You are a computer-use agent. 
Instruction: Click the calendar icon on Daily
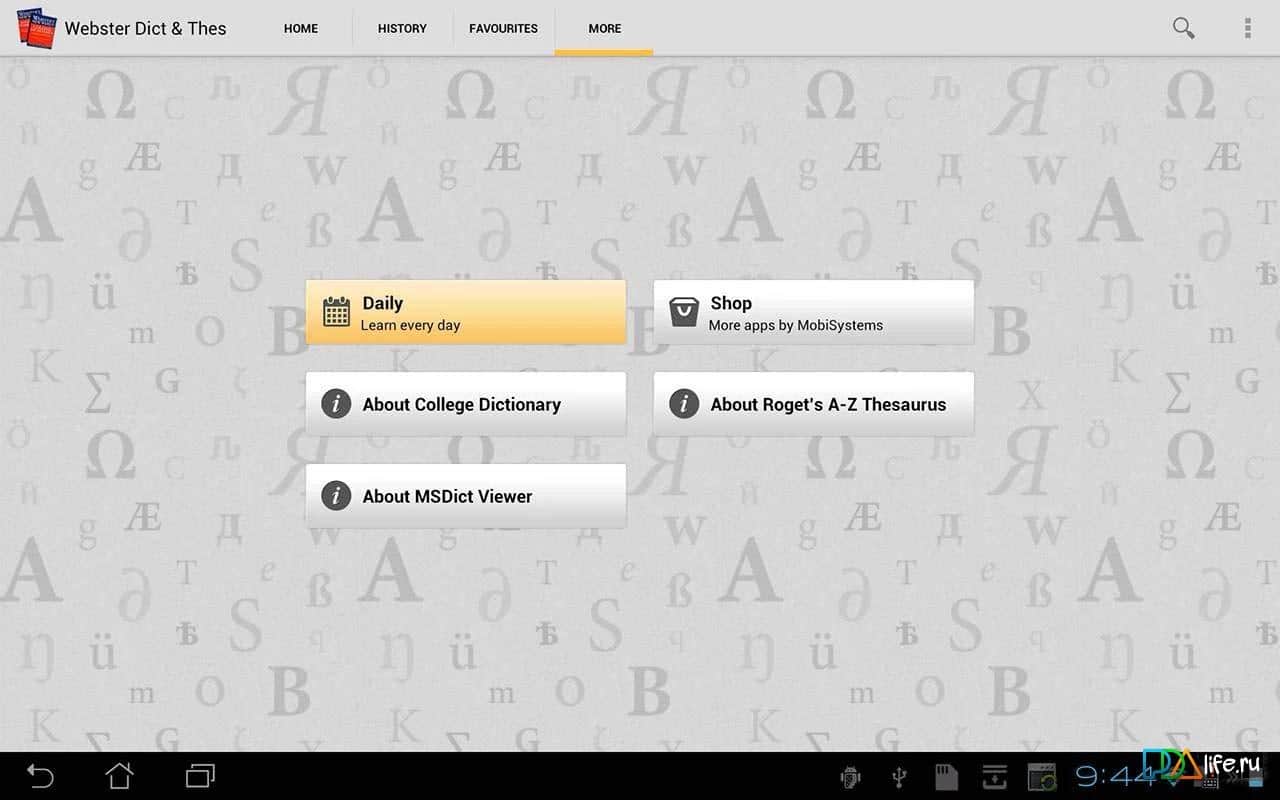point(336,312)
